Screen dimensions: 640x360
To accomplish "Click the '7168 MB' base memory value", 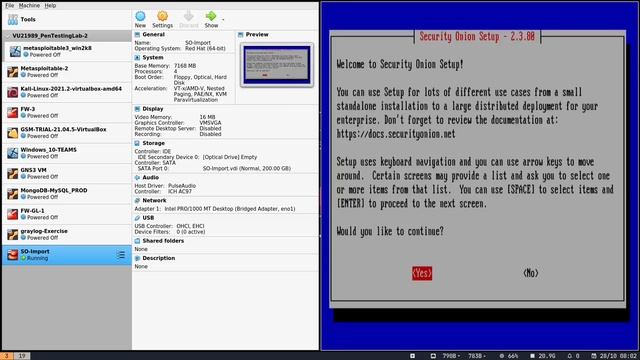I will (185, 66).
